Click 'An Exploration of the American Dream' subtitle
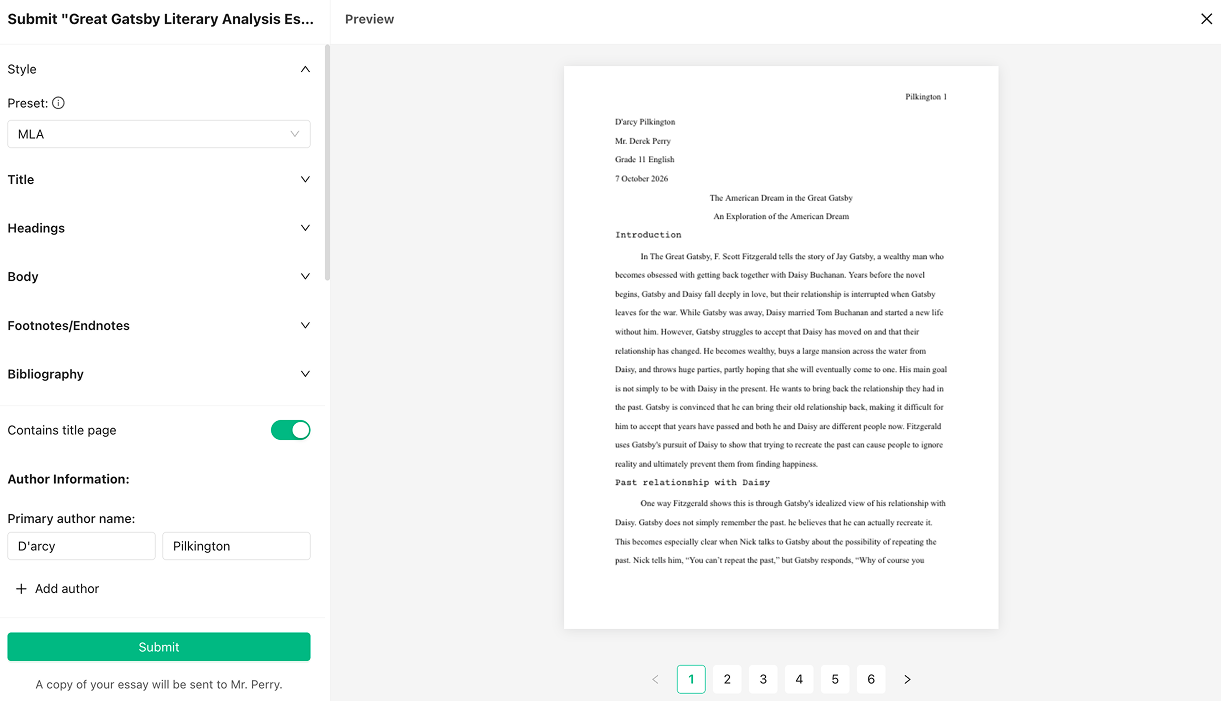The image size is (1221, 701). coord(781,217)
